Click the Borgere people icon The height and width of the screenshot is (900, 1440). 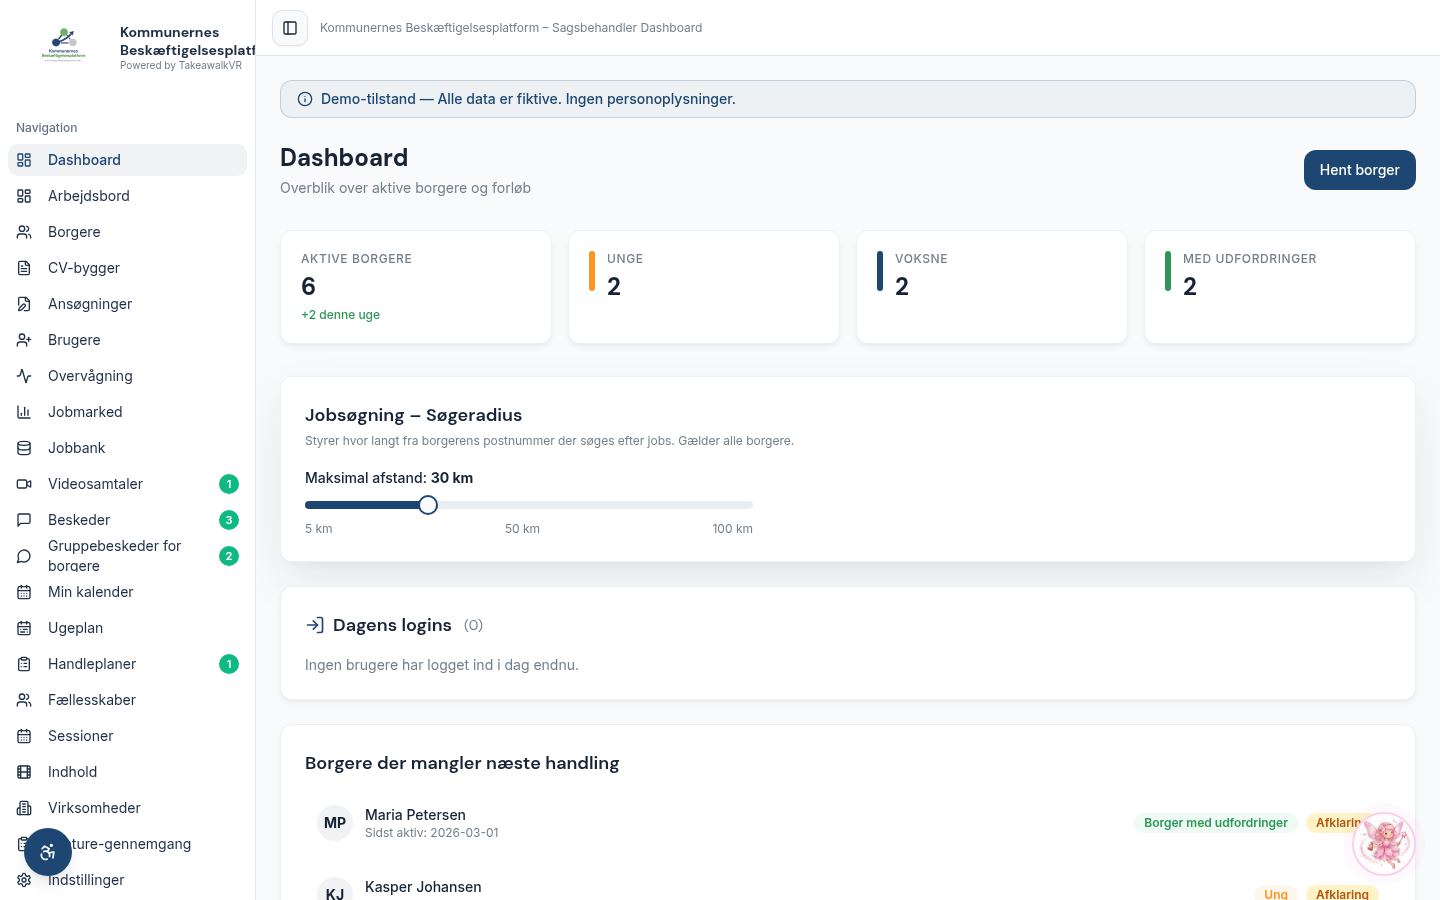tap(24, 232)
